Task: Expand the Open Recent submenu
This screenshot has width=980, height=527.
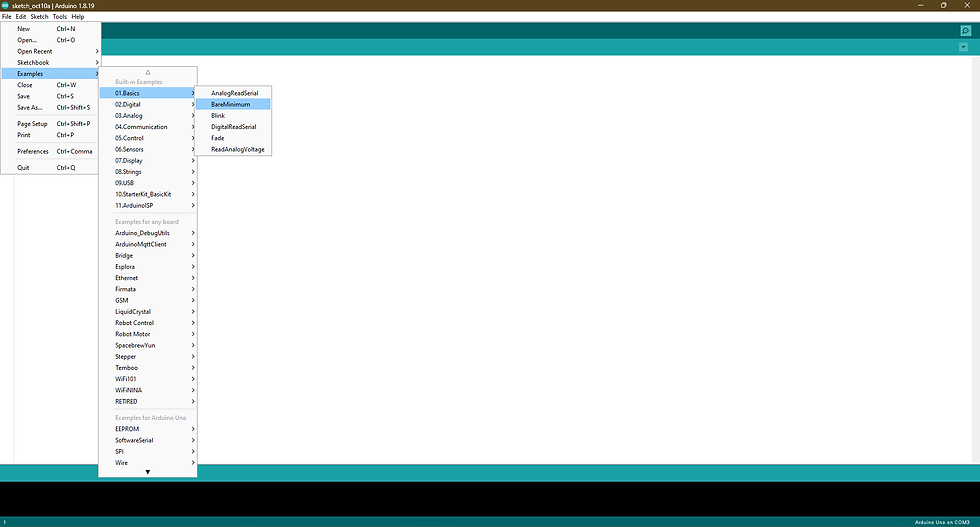Action: pyautogui.click(x=50, y=51)
